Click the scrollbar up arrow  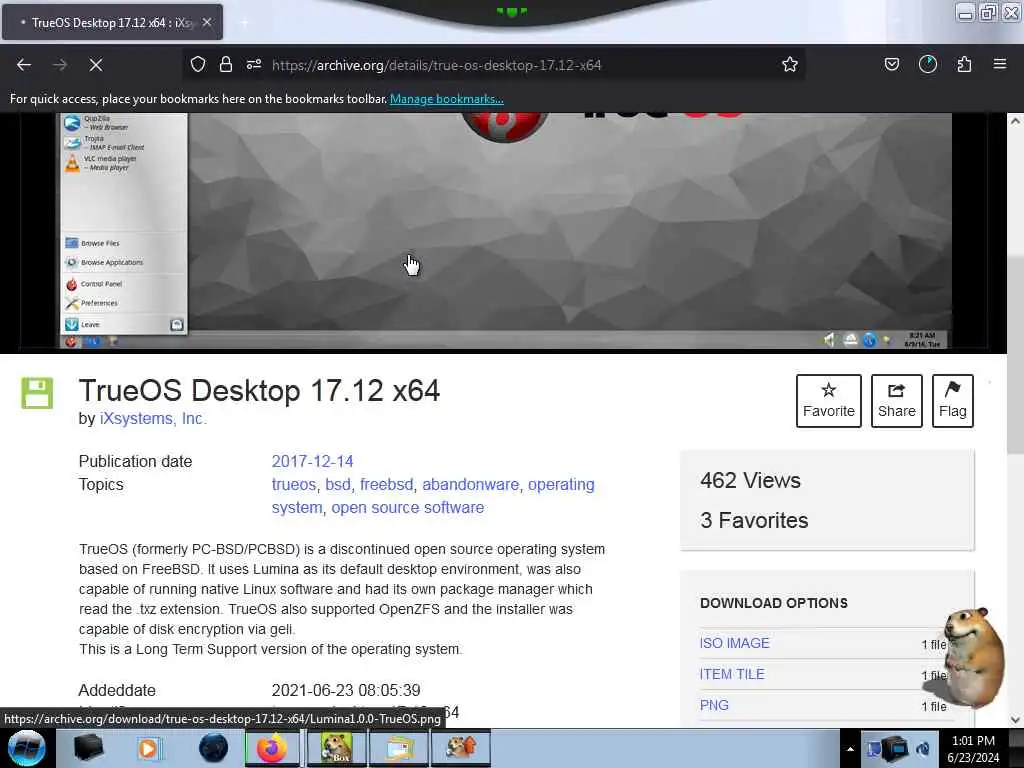[x=1015, y=121]
